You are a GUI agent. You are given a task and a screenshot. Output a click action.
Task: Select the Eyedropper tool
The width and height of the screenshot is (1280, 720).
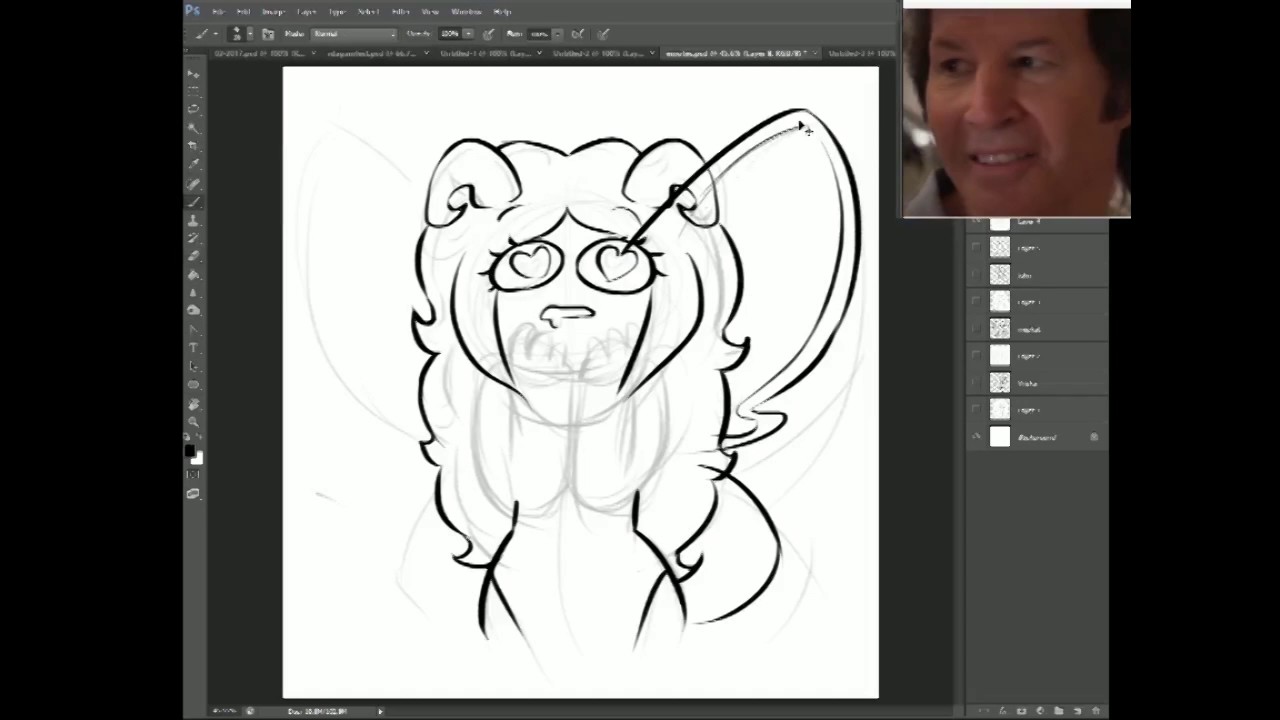pyautogui.click(x=193, y=162)
